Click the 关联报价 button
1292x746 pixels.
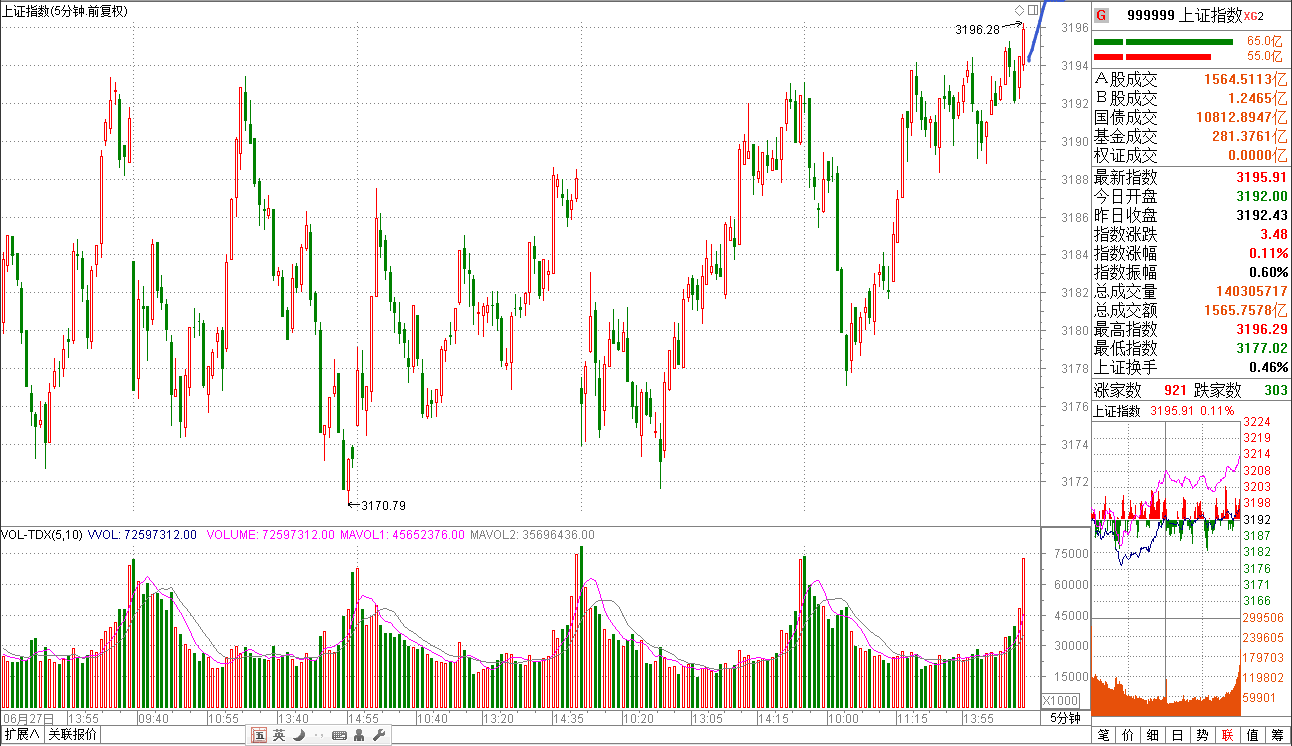[x=73, y=735]
